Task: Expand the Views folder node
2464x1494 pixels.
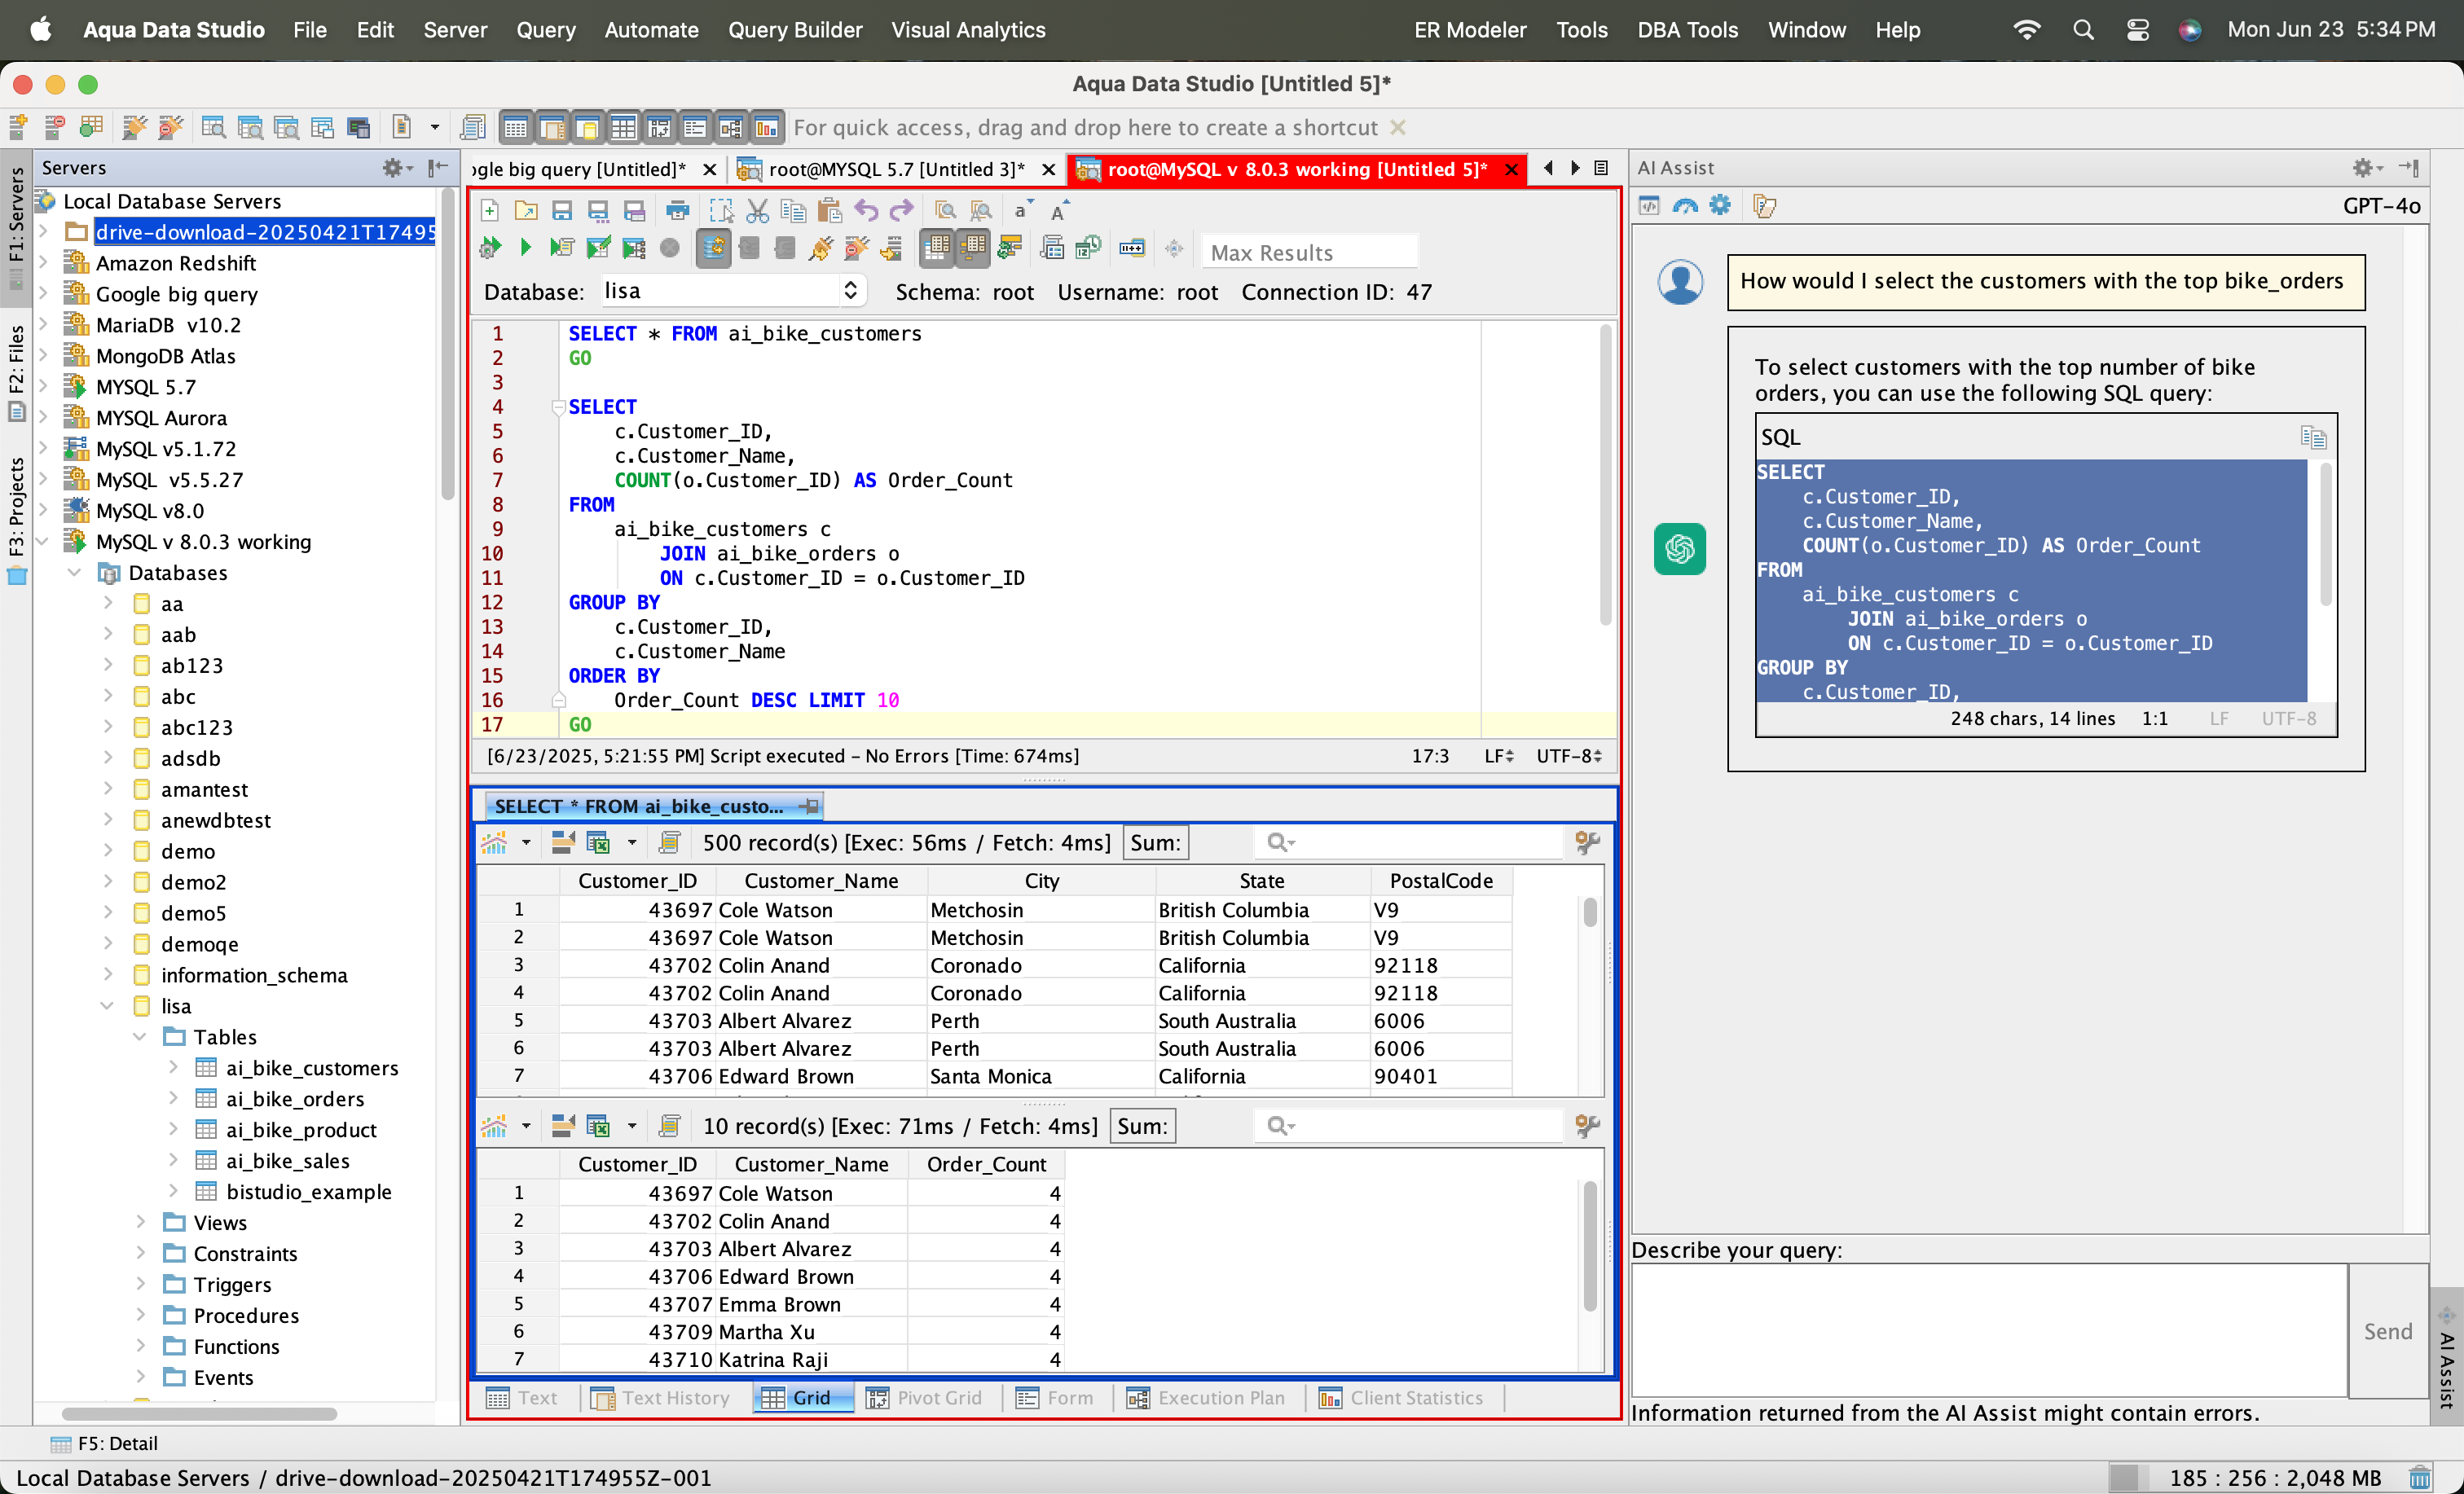Action: click(x=140, y=1222)
